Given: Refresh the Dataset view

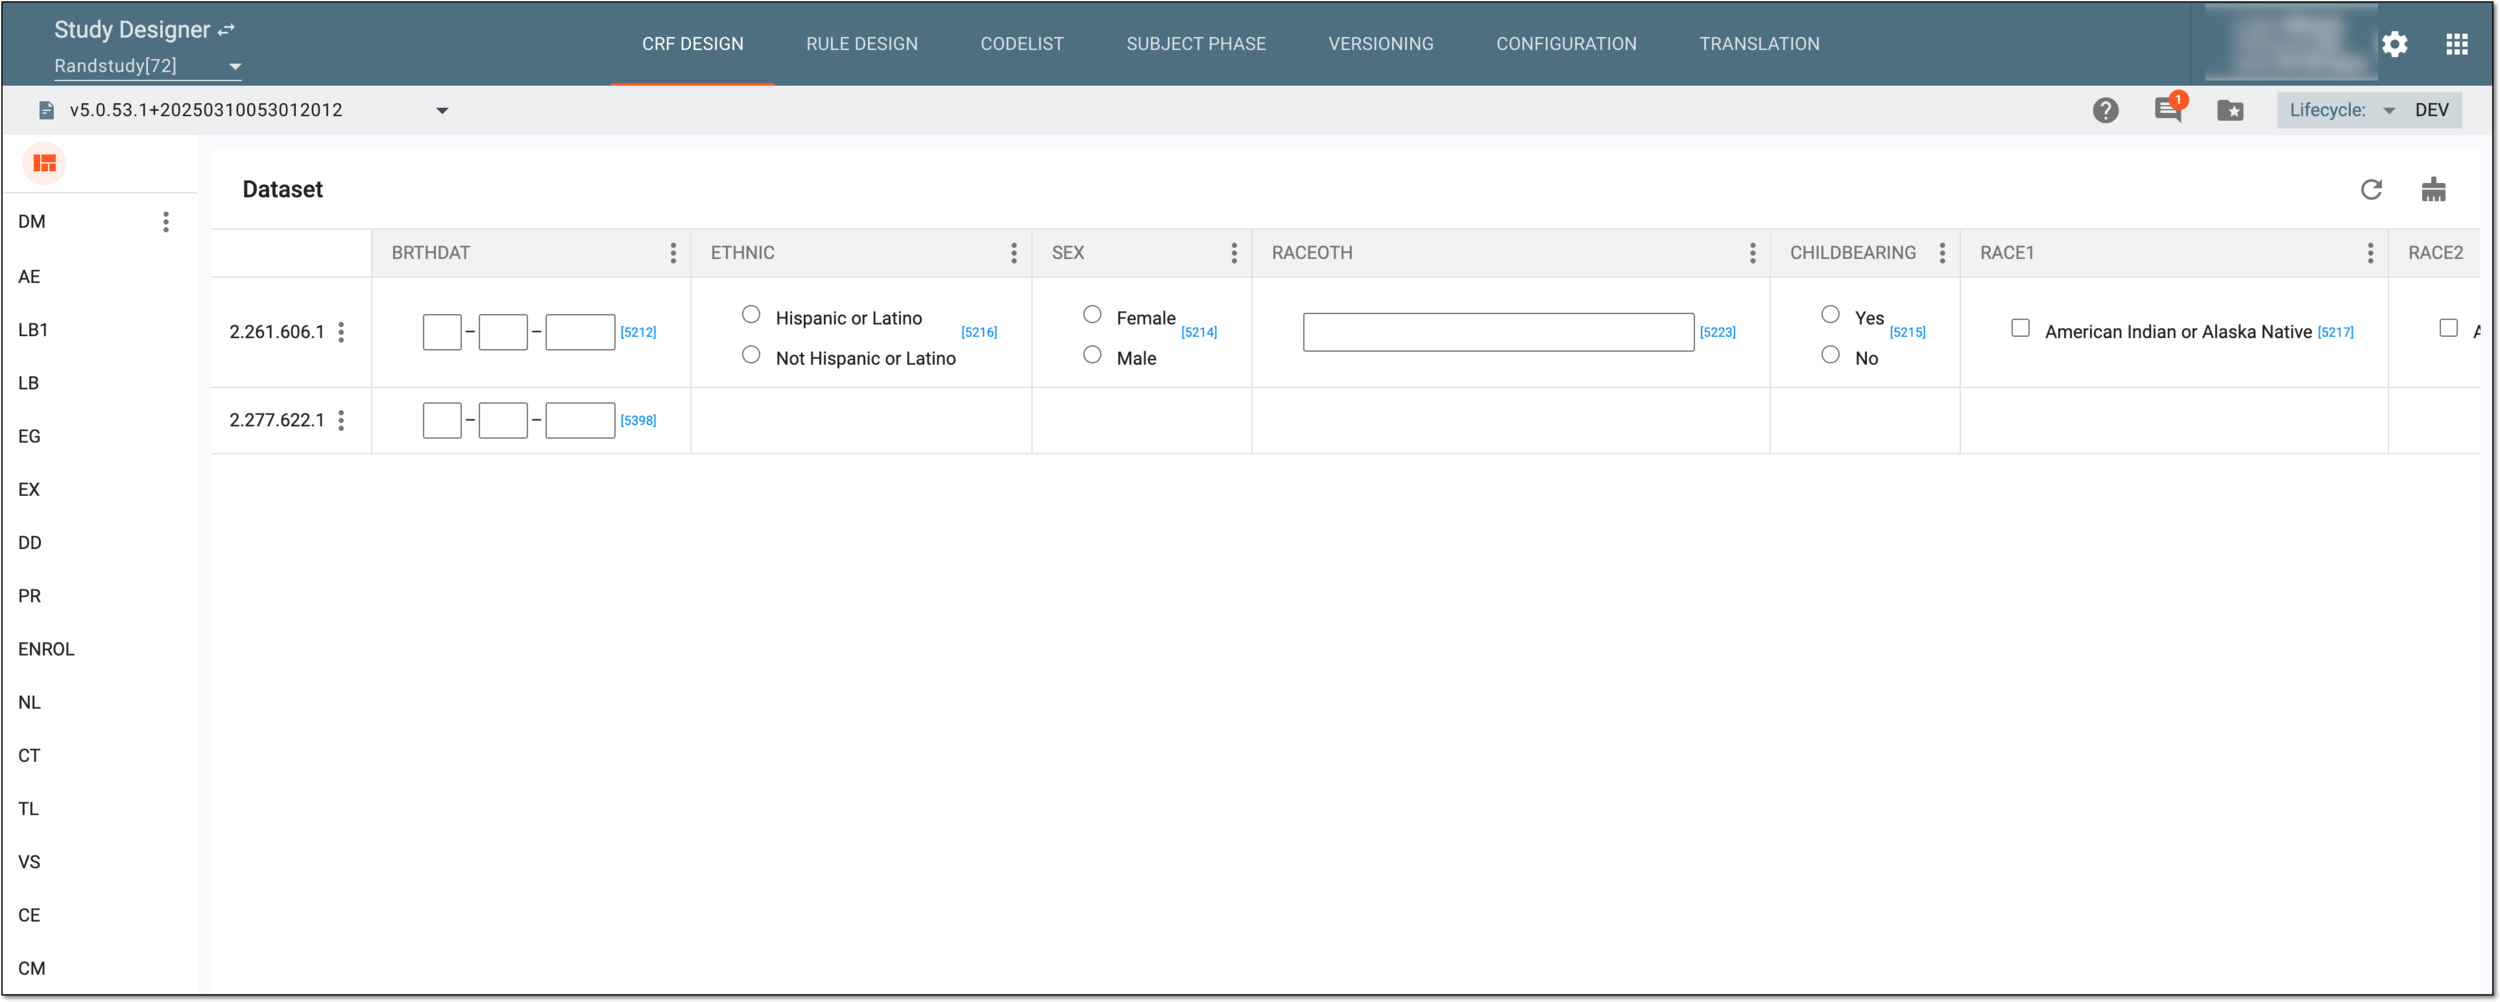Looking at the screenshot, I should coord(2372,189).
